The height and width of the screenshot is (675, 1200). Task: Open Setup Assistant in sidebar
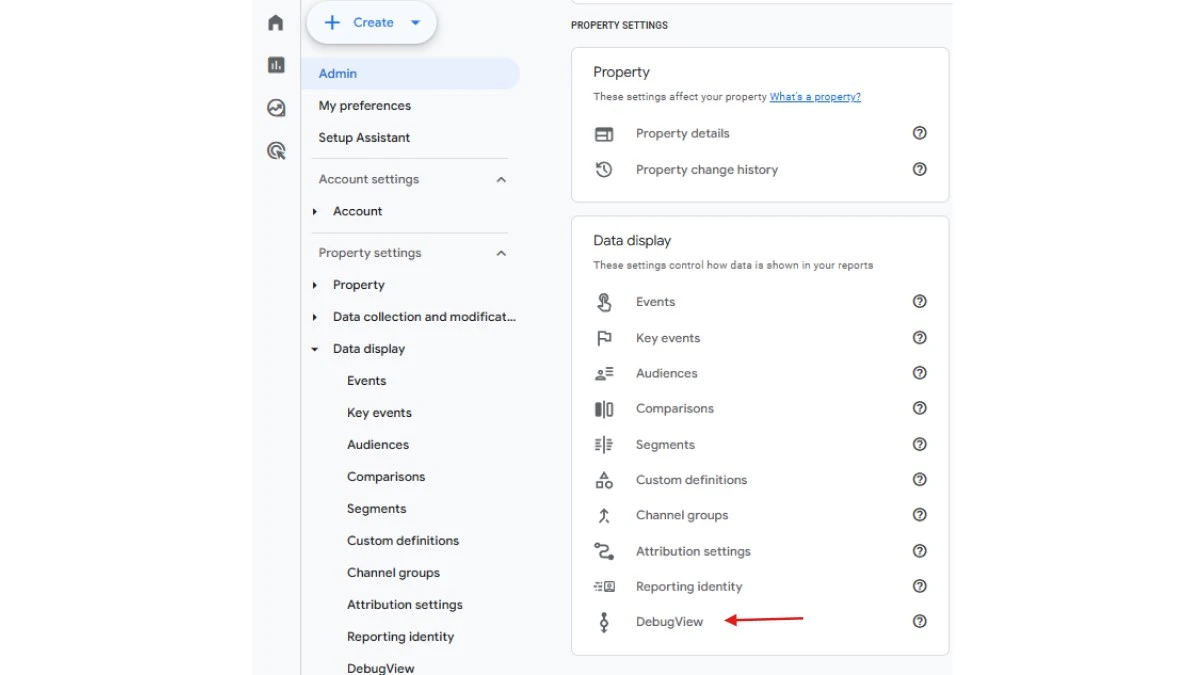tap(364, 138)
